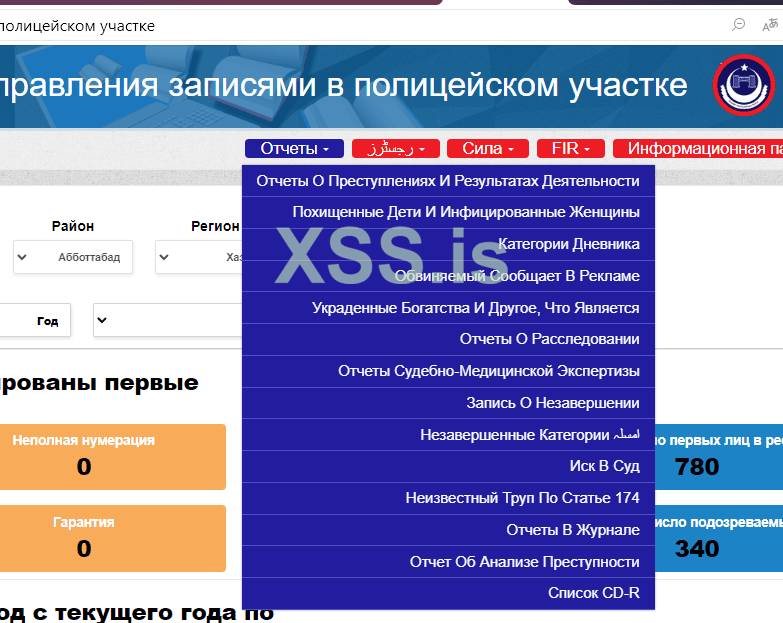Open Отчеты В Журнале
The height and width of the screenshot is (623, 783).
click(448, 530)
